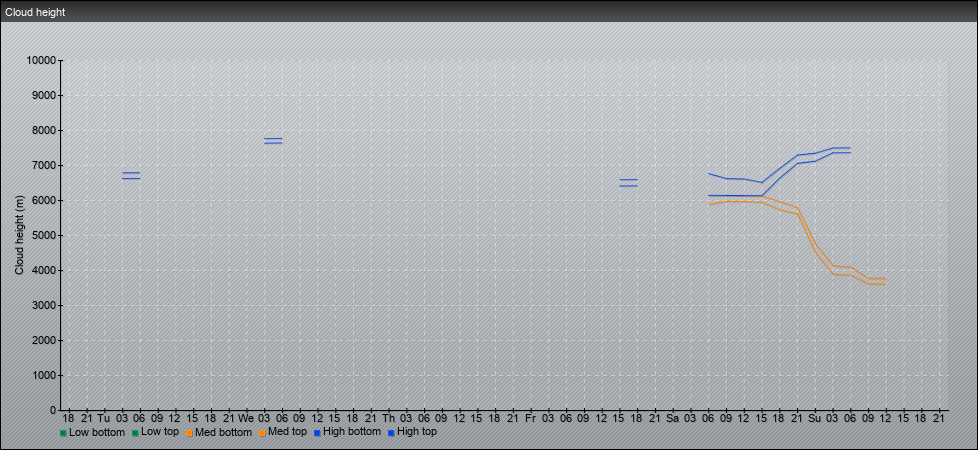This screenshot has height=450, width=978.
Task: Click the 6000 y-axis label
Action: (x=44, y=200)
